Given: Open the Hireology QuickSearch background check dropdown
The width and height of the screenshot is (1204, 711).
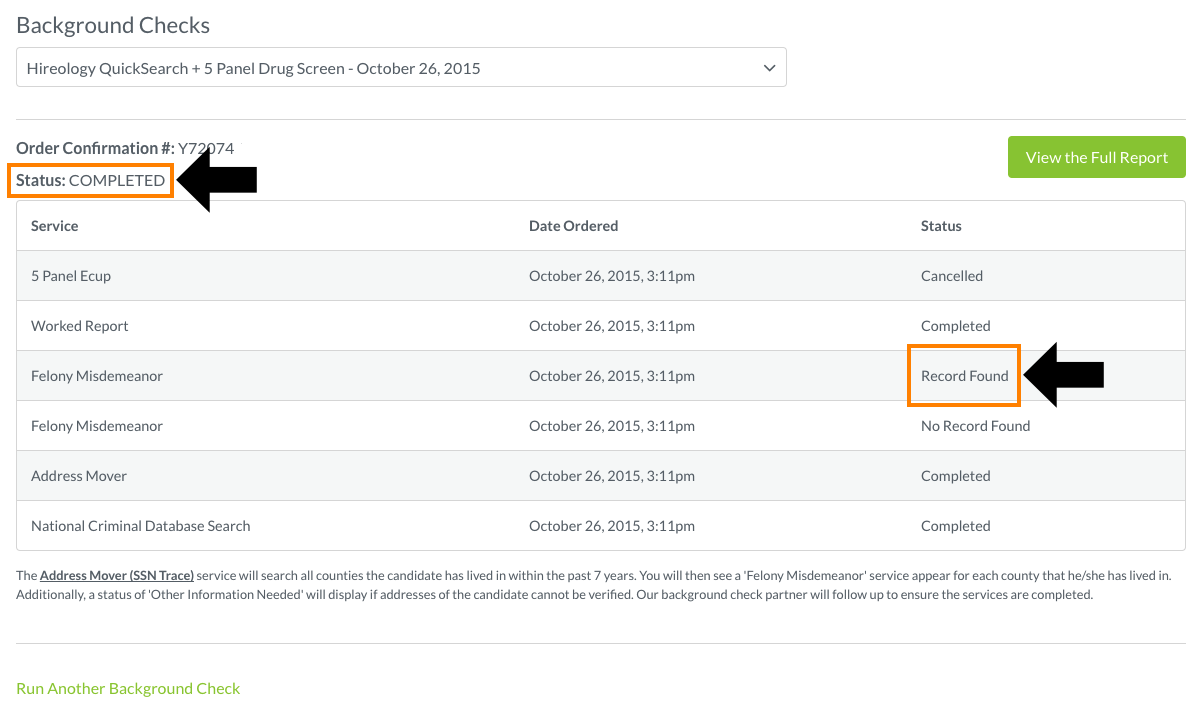Looking at the screenshot, I should [401, 68].
